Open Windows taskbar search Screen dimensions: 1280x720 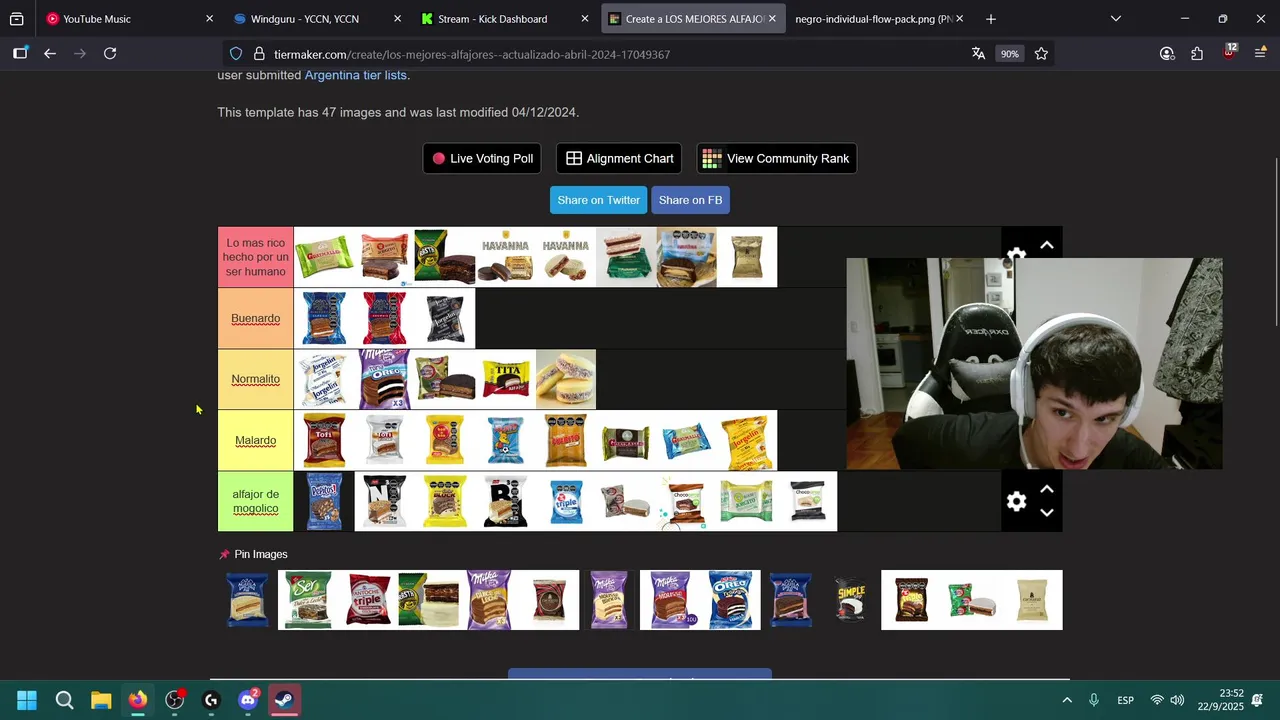tap(64, 700)
